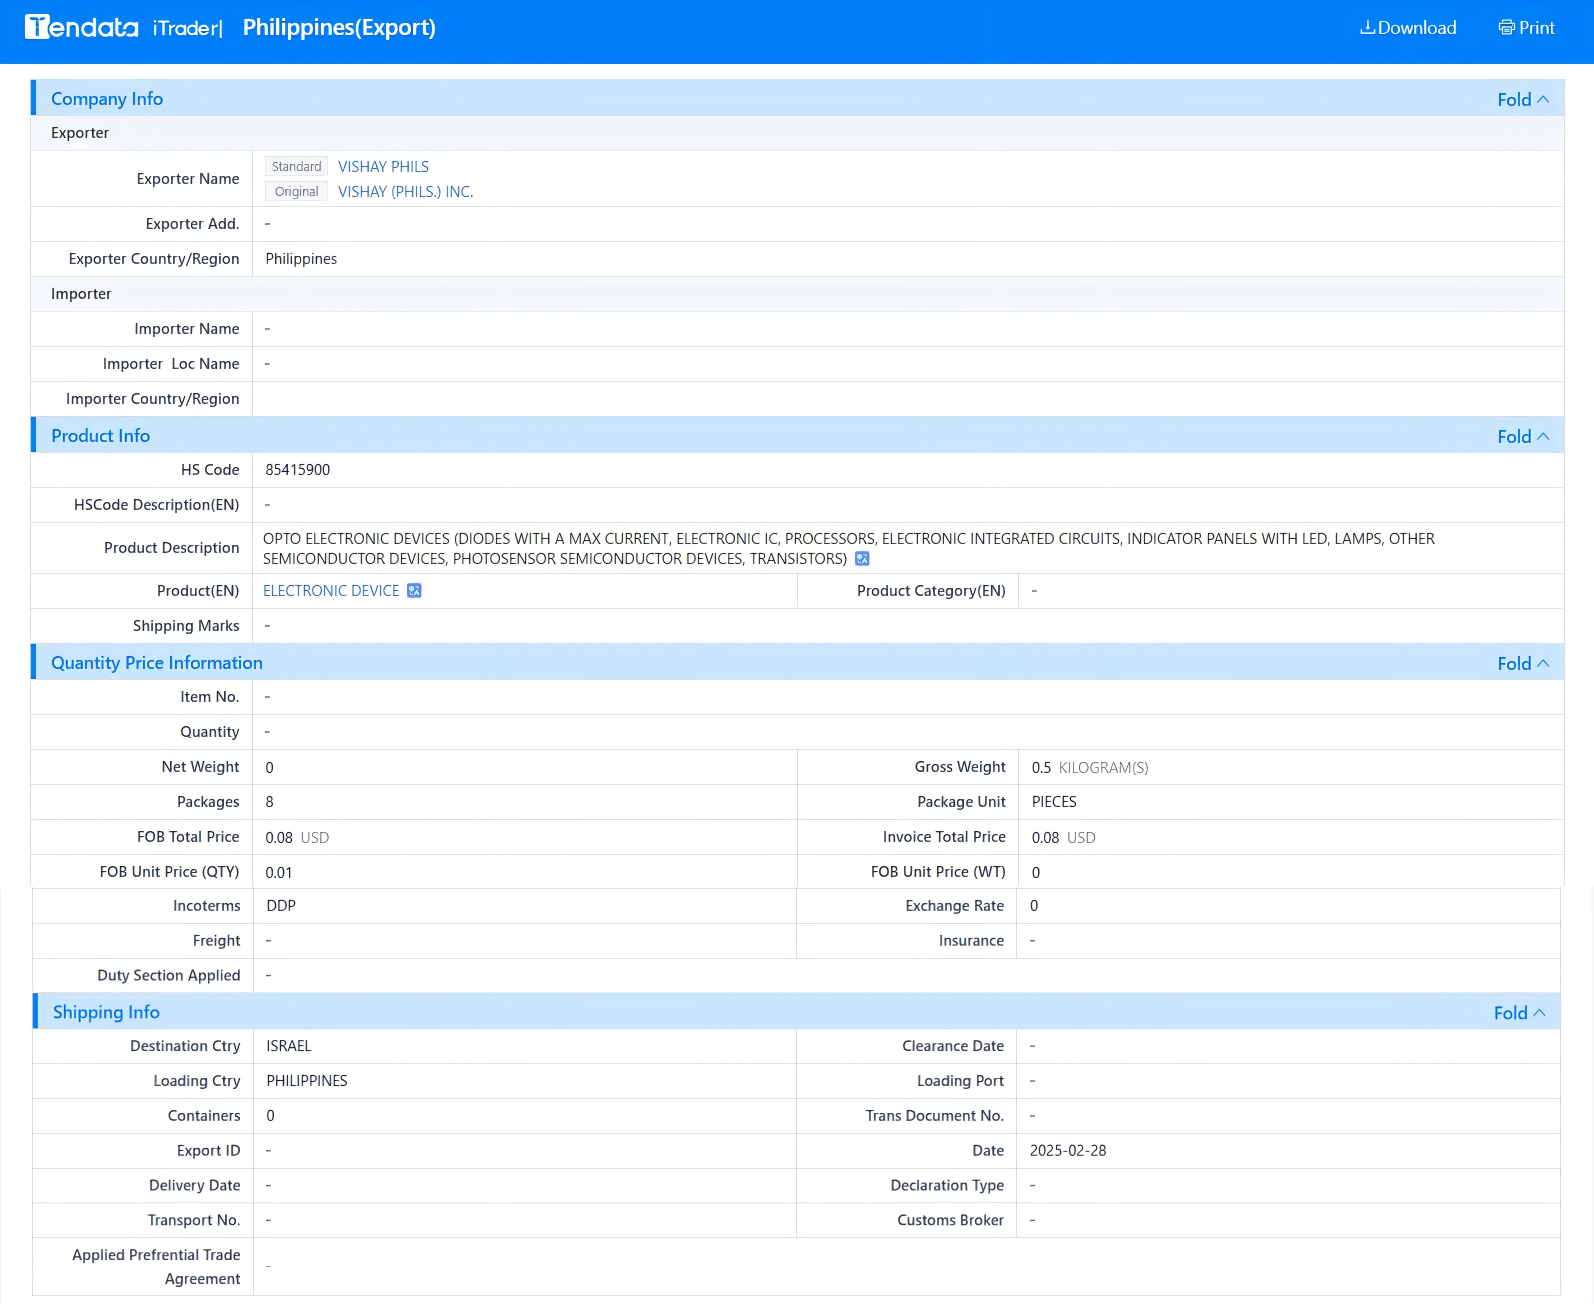
Task: Click the iTrader label in header
Action: [x=187, y=28]
